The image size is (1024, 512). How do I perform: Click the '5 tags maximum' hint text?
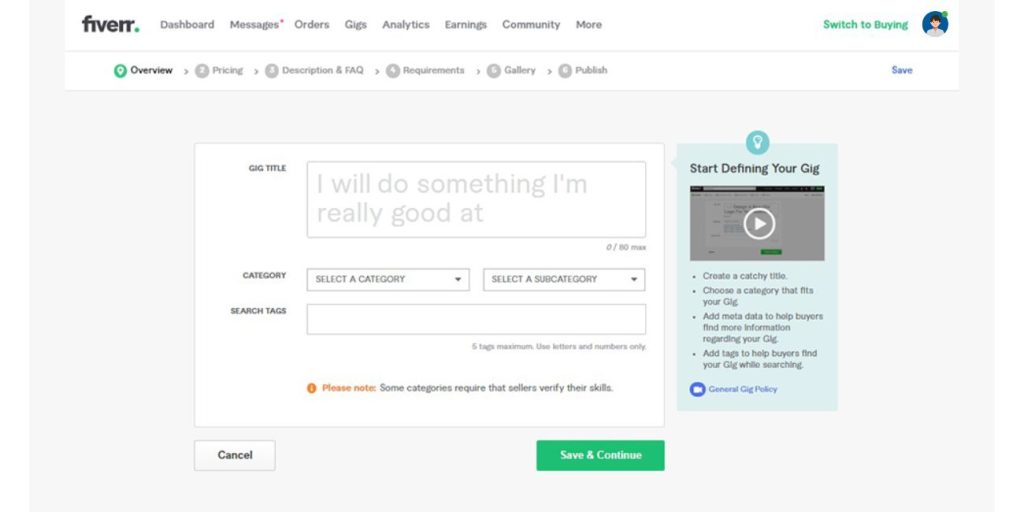click(559, 347)
